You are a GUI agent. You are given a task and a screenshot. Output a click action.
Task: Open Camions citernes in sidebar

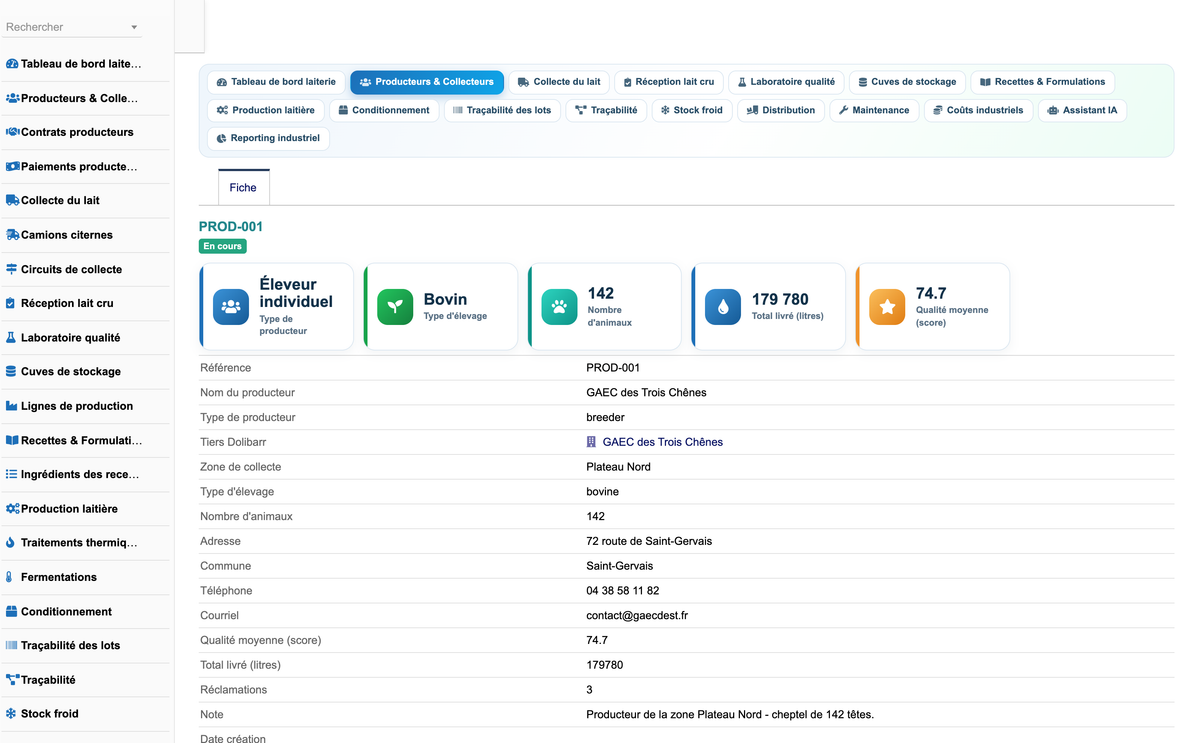67,235
